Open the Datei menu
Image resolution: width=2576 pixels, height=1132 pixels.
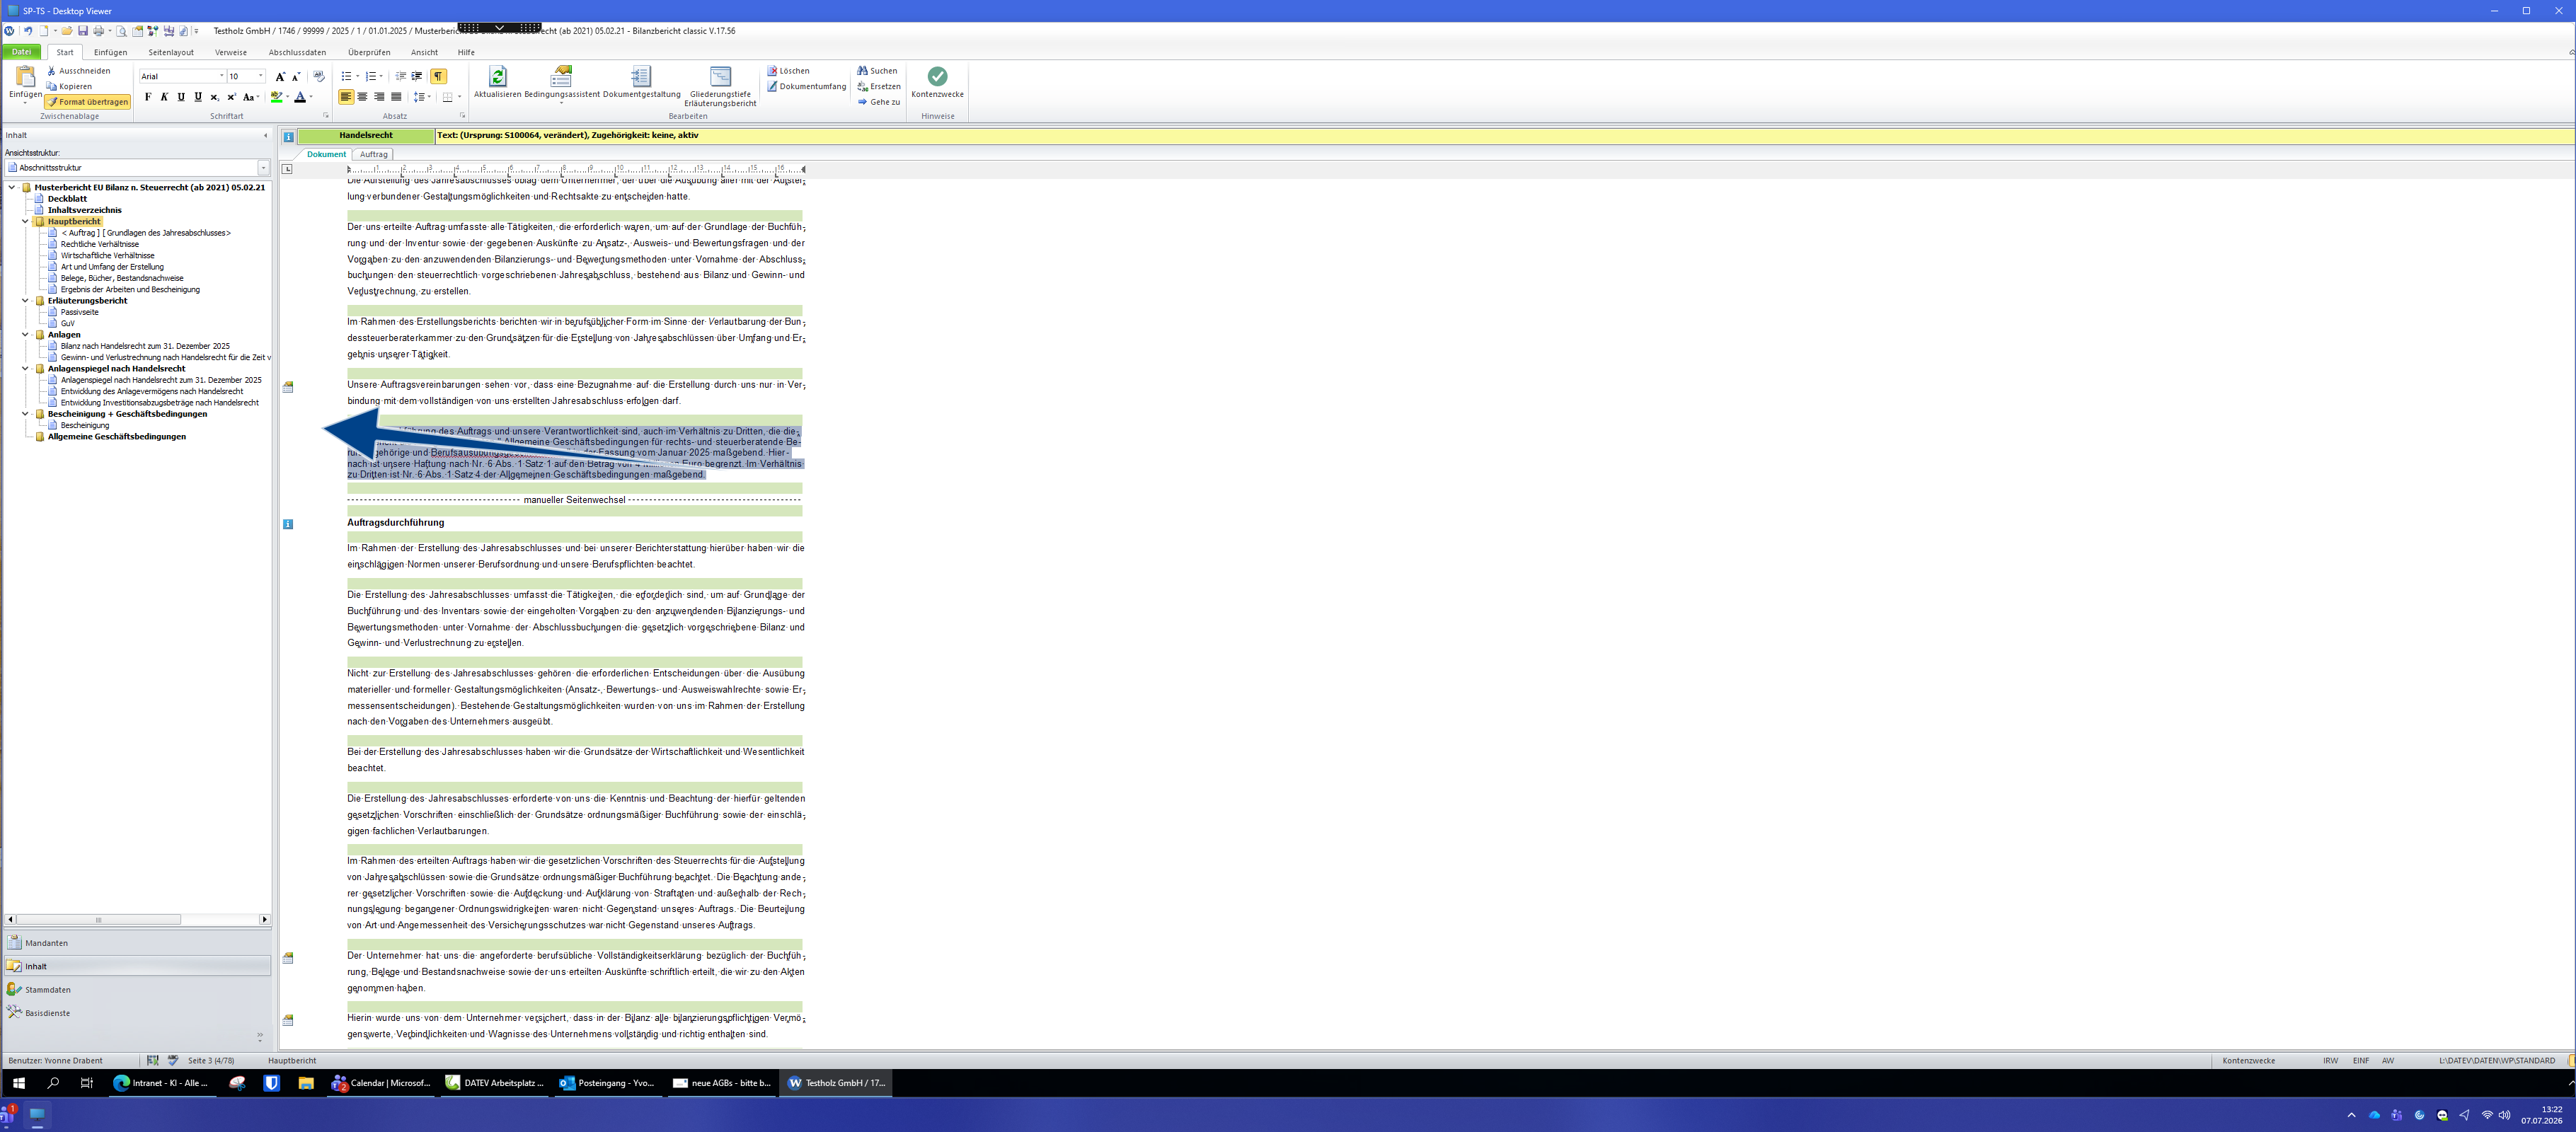pyautogui.click(x=21, y=52)
